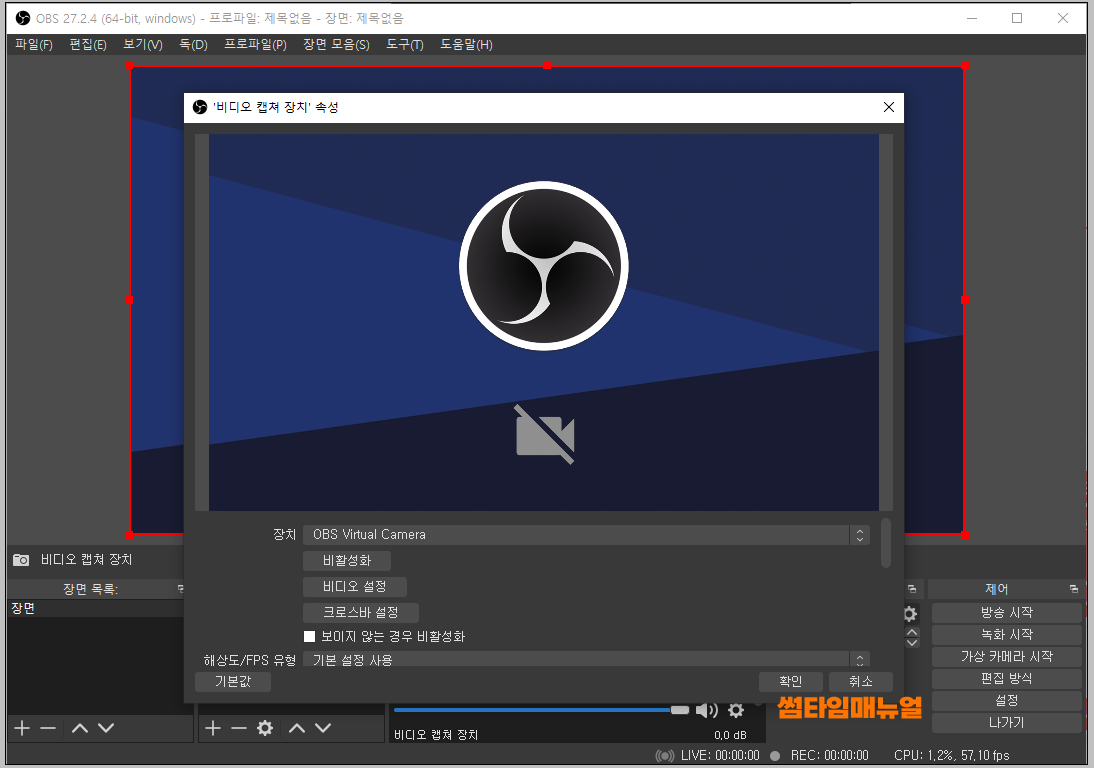Click the CPU: 1.2%, 57.10 fps readout
The width and height of the screenshot is (1094, 768).
point(952,755)
